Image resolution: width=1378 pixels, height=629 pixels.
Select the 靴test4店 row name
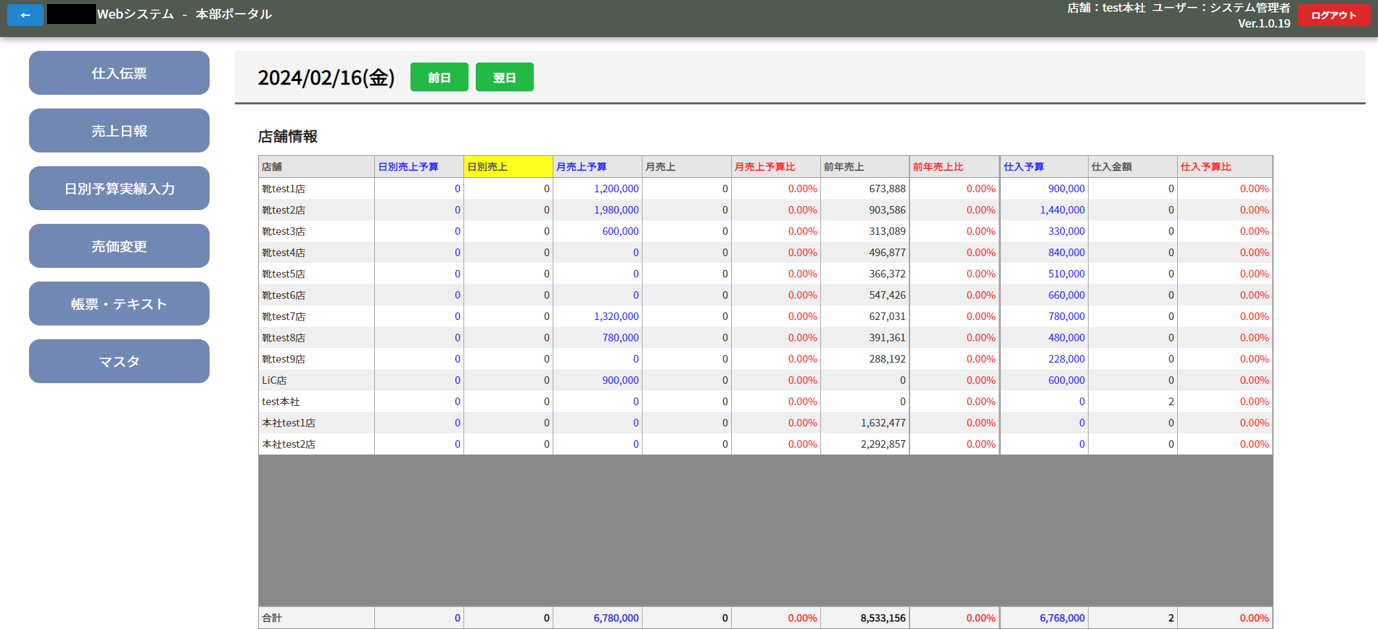(x=284, y=253)
